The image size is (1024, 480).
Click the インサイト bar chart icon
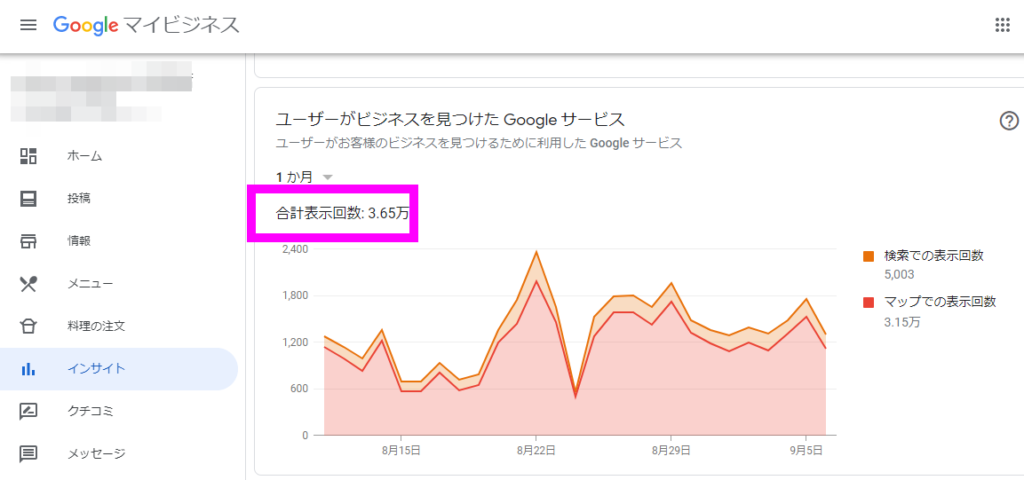pyautogui.click(x=28, y=369)
